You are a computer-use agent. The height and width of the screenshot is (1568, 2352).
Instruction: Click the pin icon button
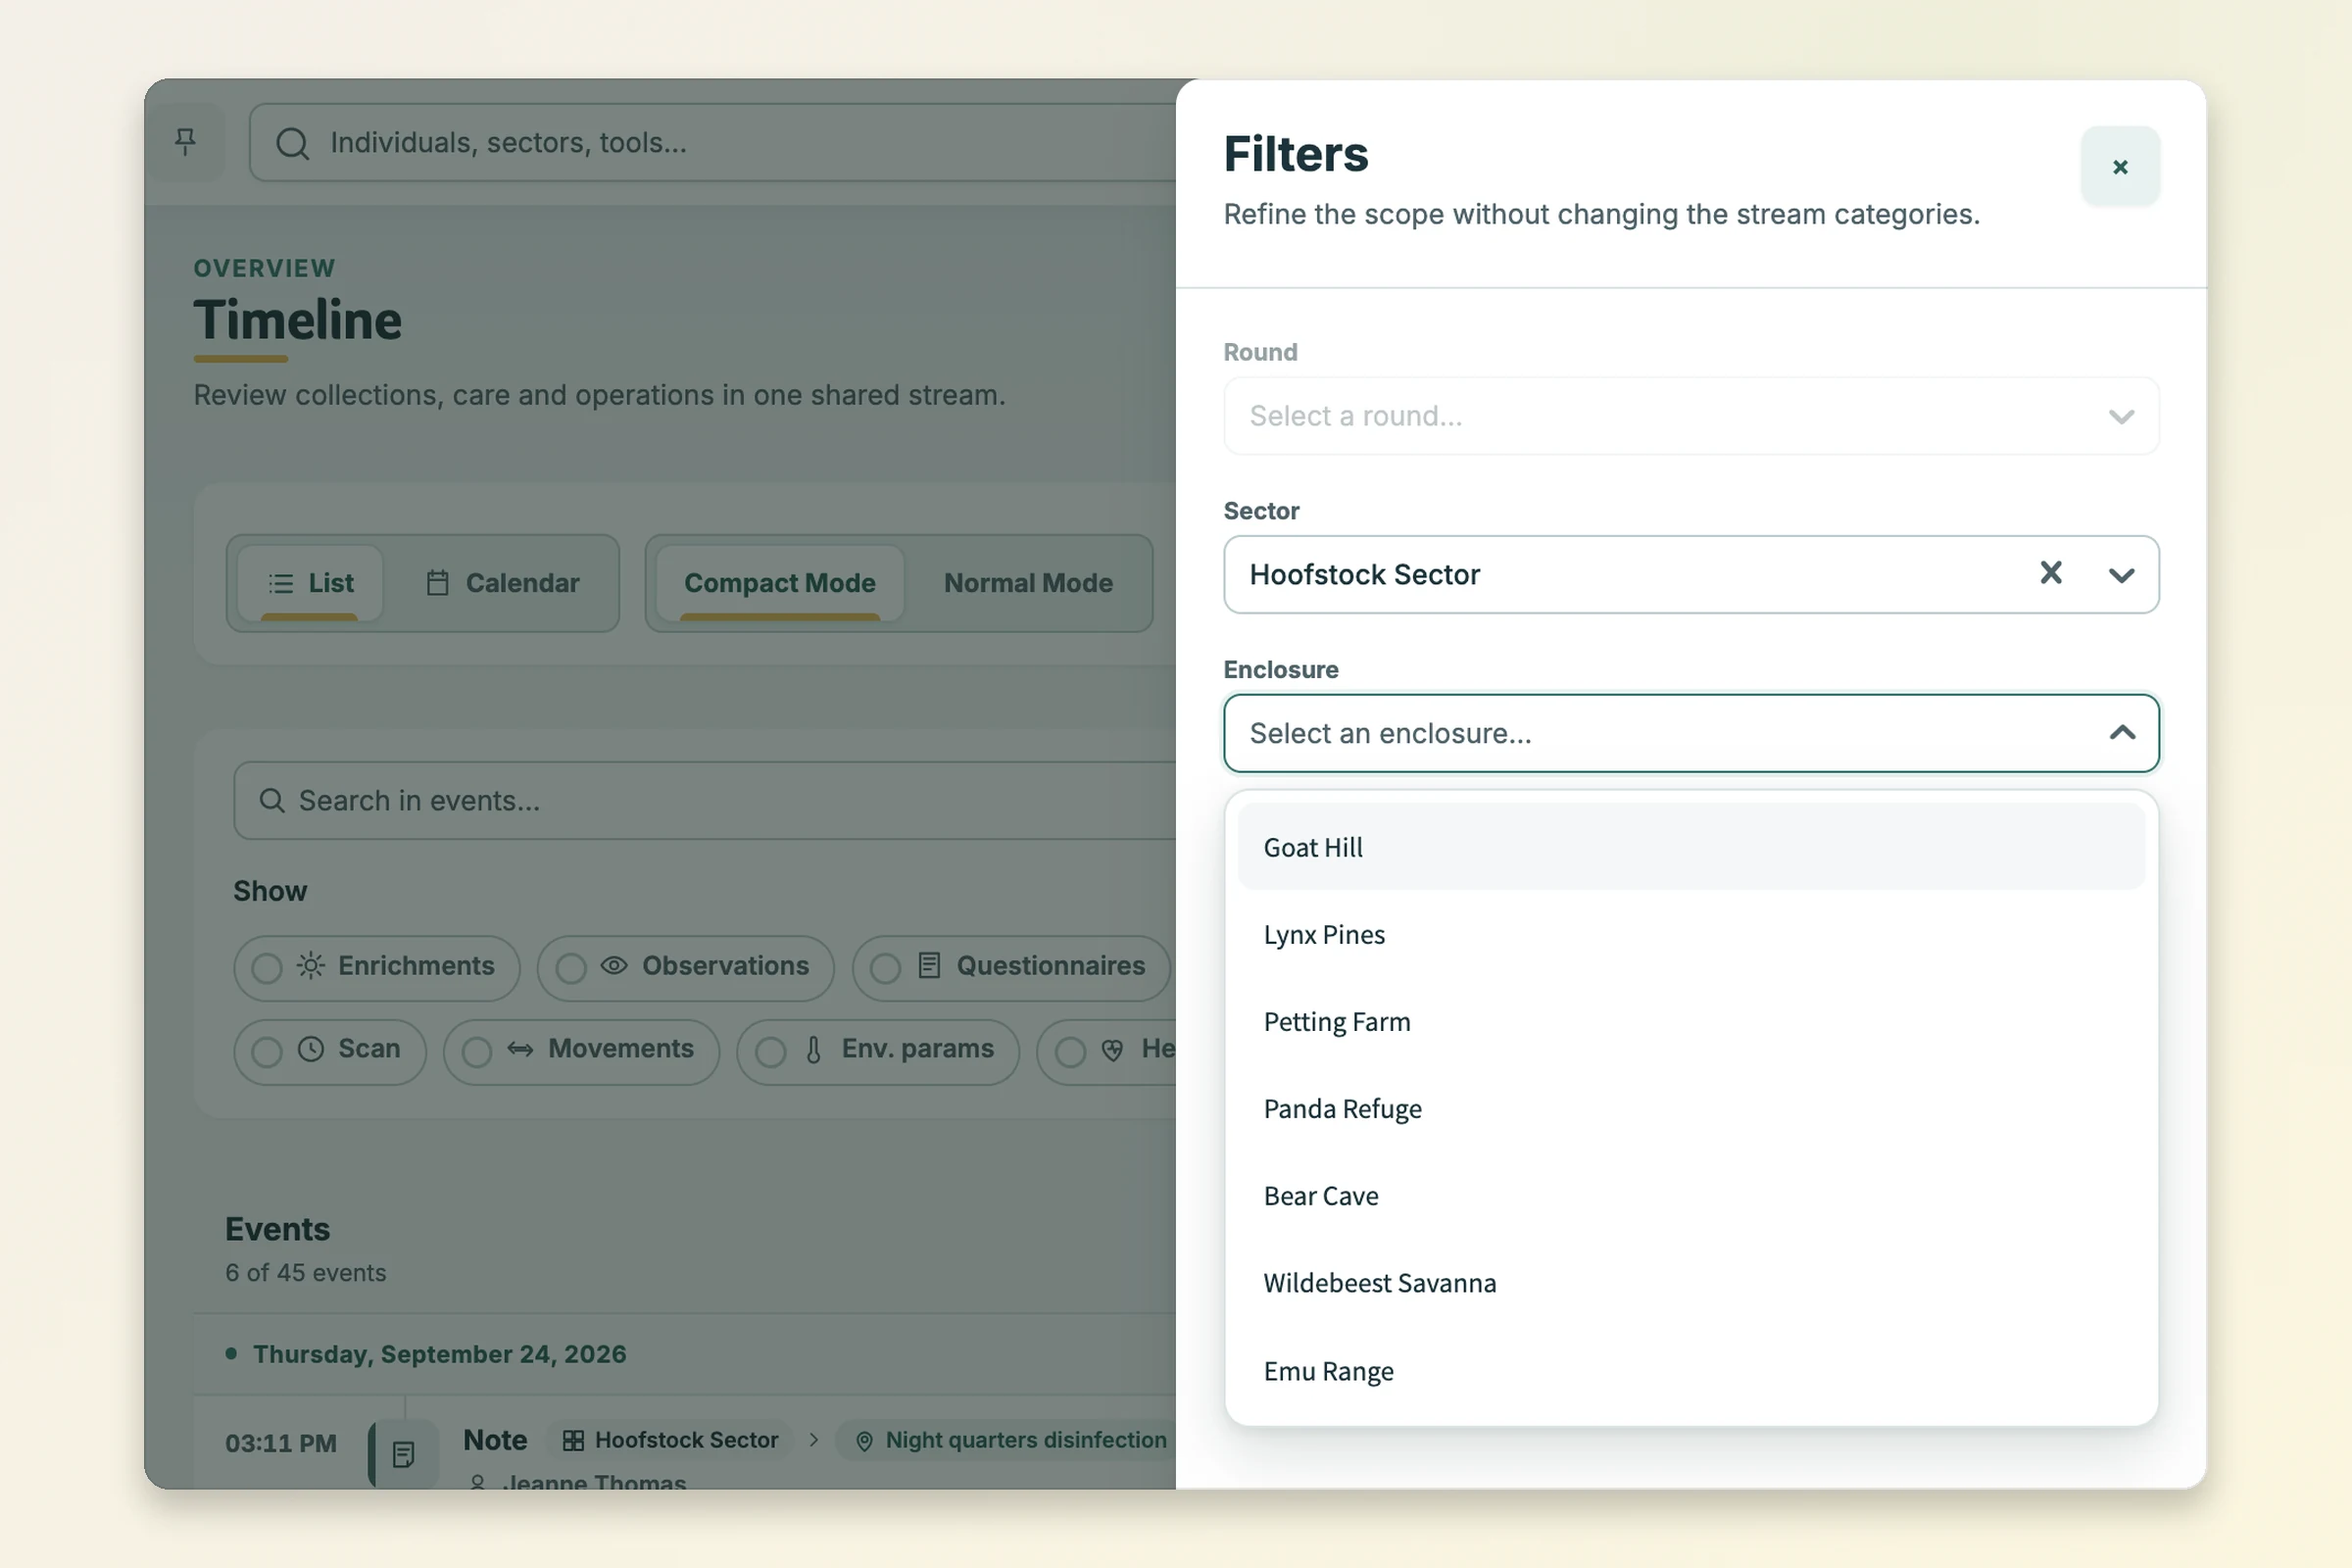pyautogui.click(x=185, y=142)
